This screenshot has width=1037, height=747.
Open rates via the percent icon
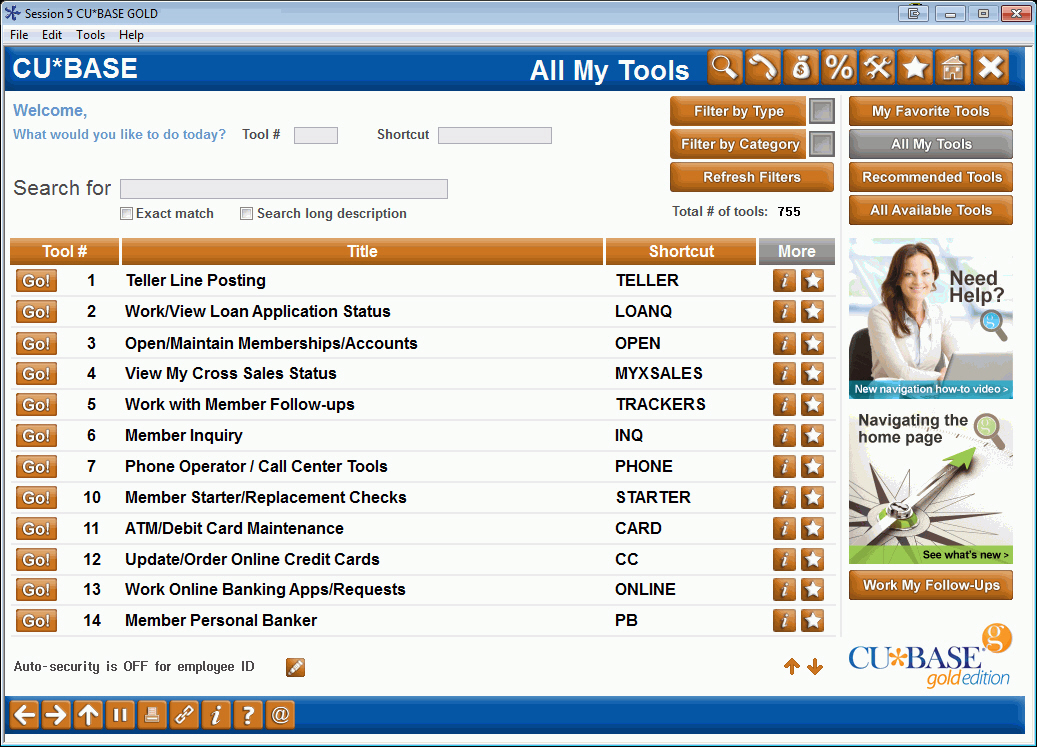click(x=839, y=68)
